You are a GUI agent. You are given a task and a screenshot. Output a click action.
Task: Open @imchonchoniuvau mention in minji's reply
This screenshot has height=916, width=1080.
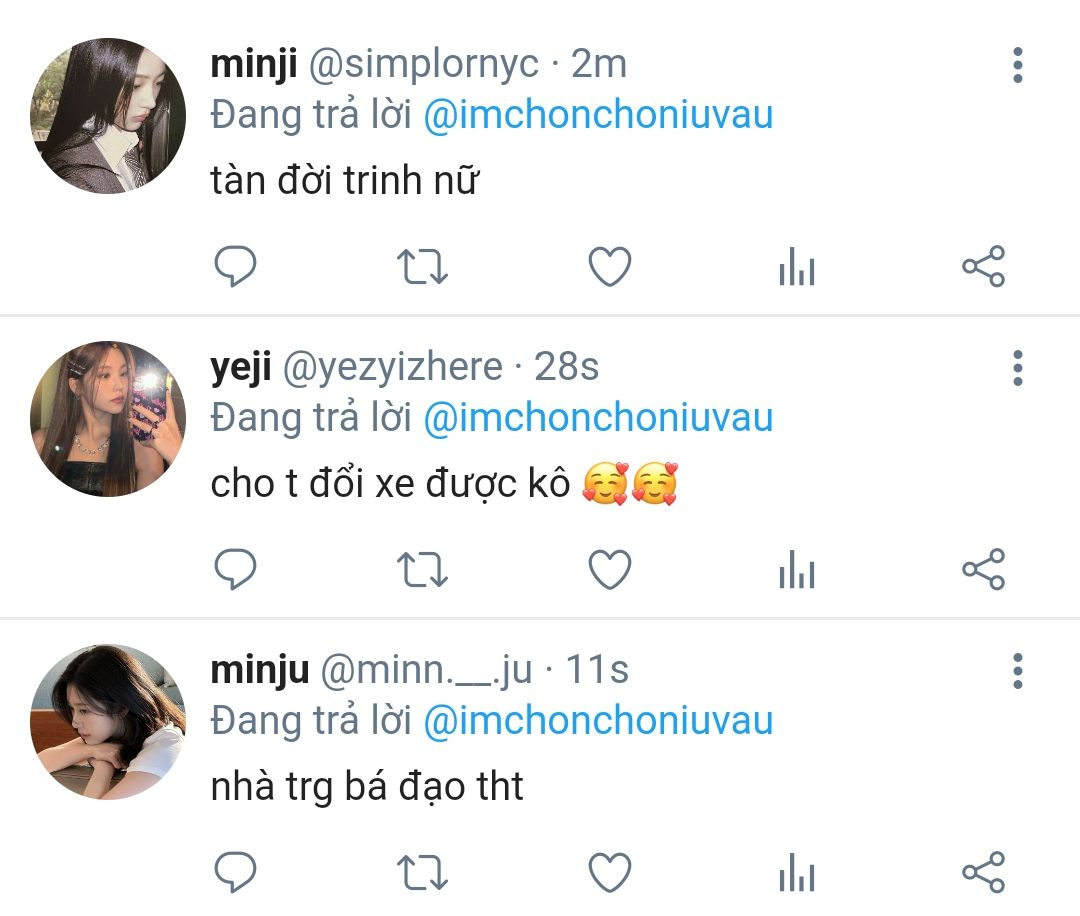pos(598,115)
